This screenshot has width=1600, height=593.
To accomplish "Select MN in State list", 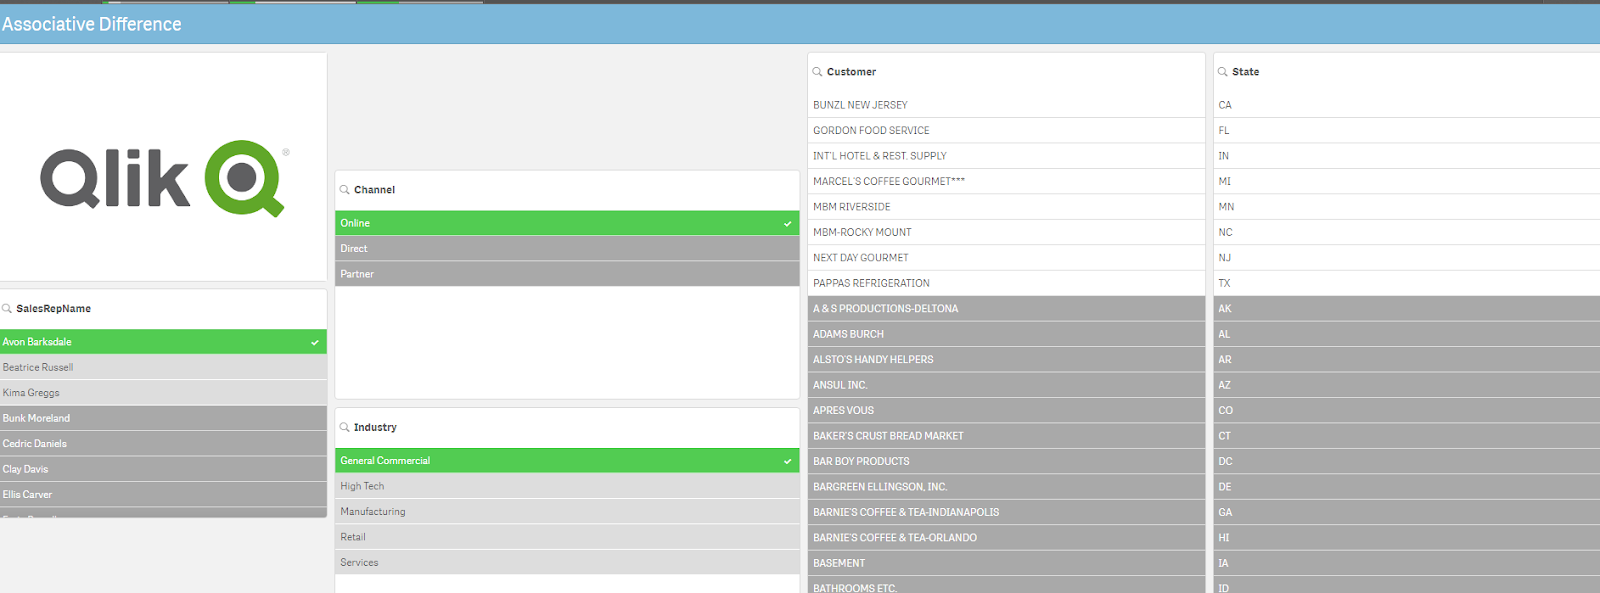I will pos(1407,207).
